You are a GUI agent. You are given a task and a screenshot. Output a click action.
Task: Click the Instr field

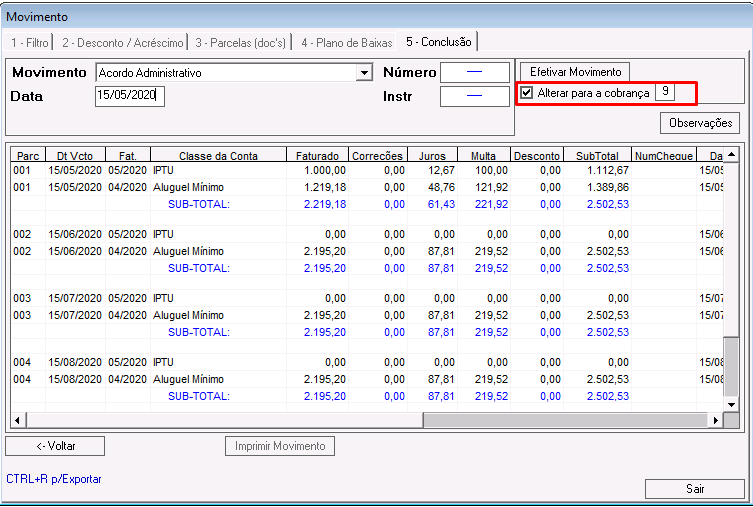pyautogui.click(x=474, y=96)
